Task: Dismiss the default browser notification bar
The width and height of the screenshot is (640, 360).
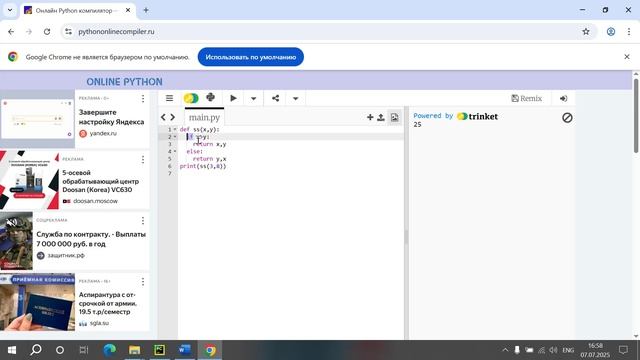Action: click(627, 57)
